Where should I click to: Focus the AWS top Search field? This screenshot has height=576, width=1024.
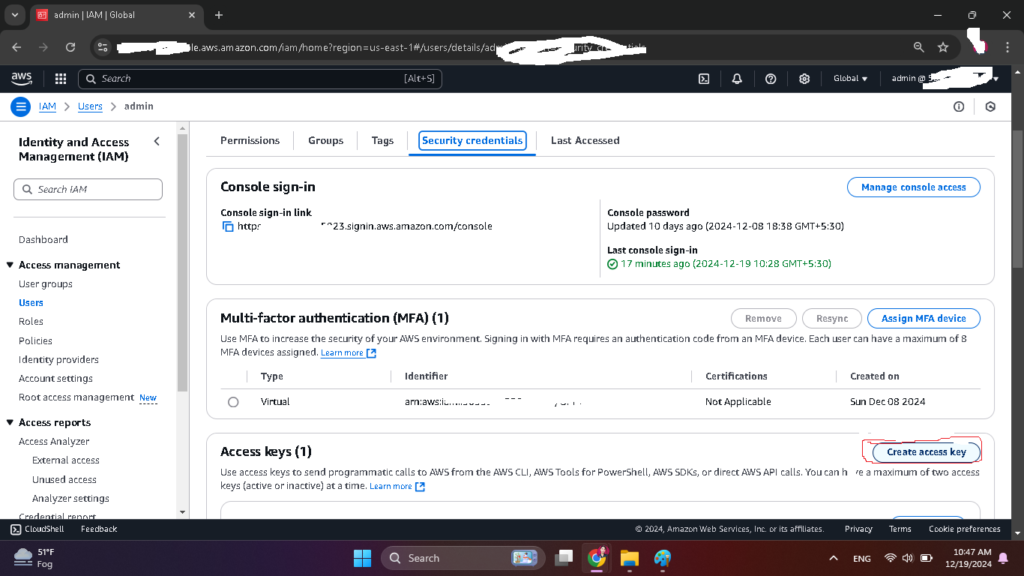pos(260,78)
